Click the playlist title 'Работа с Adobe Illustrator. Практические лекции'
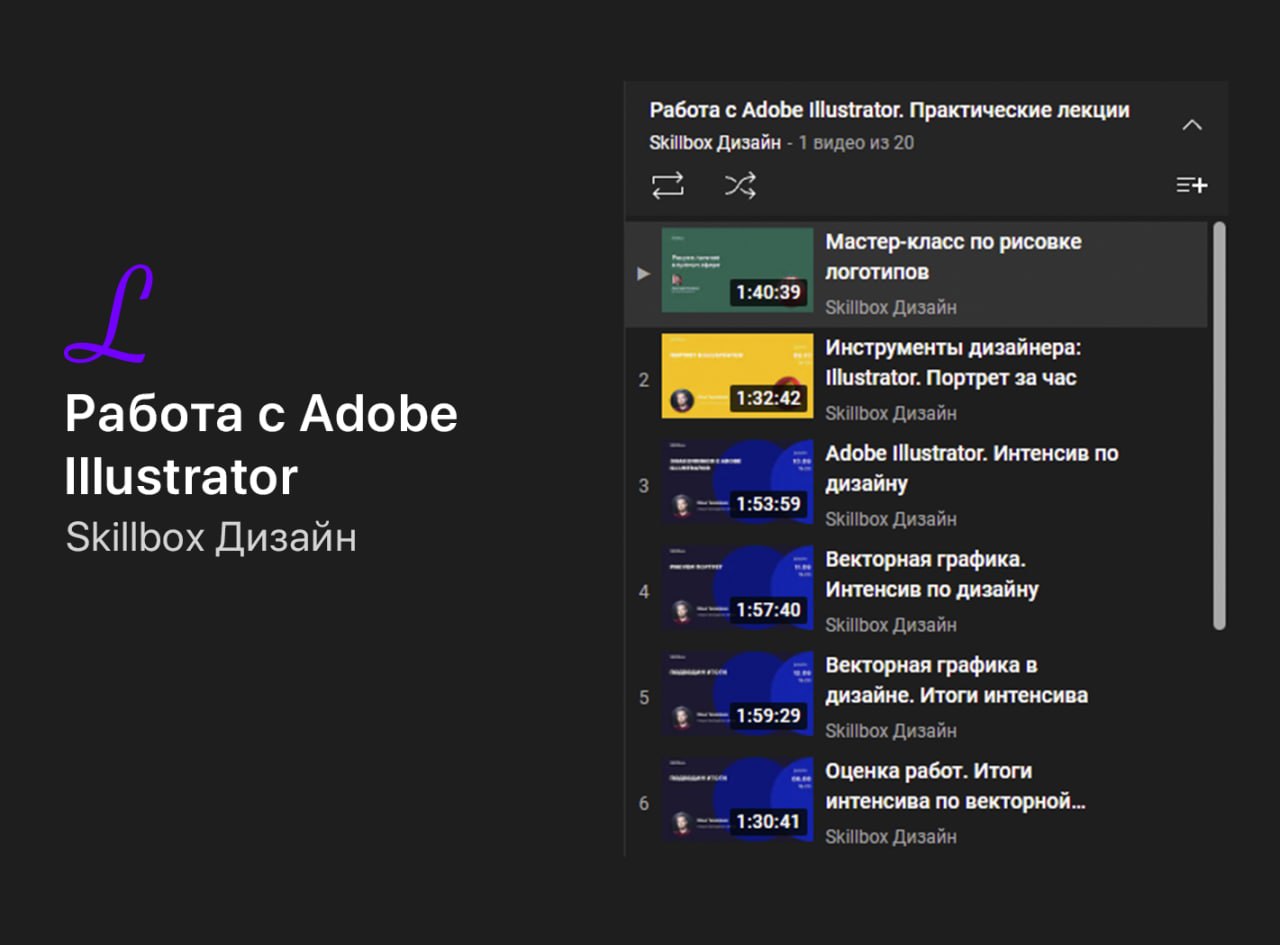This screenshot has width=1280, height=945. click(889, 110)
